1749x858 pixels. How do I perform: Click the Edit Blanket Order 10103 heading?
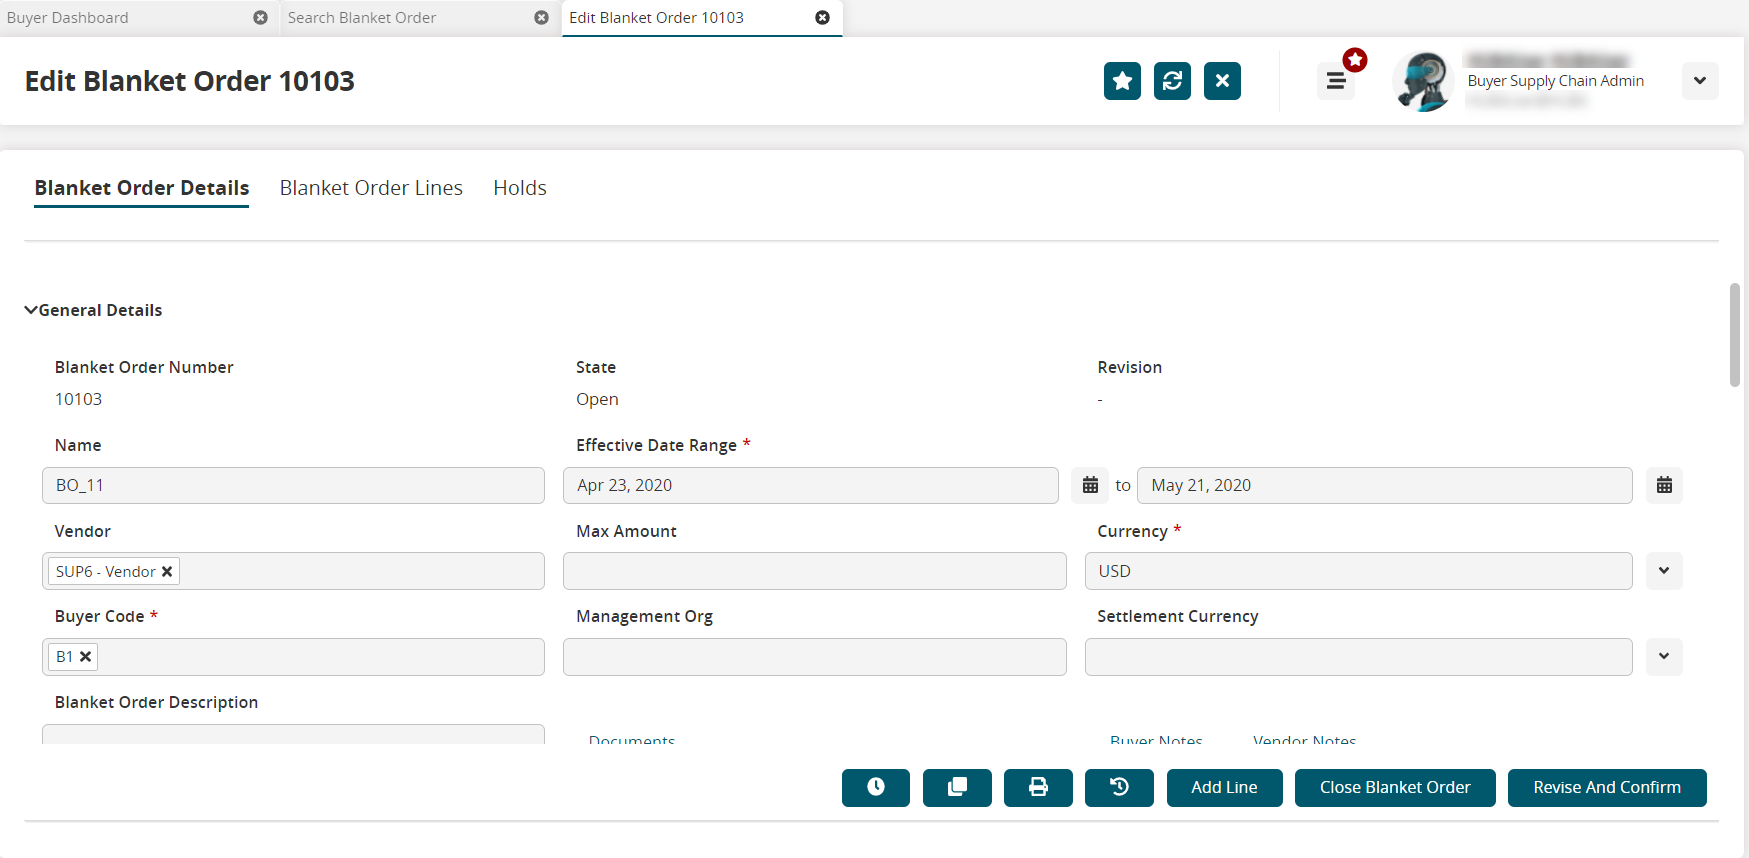click(190, 81)
